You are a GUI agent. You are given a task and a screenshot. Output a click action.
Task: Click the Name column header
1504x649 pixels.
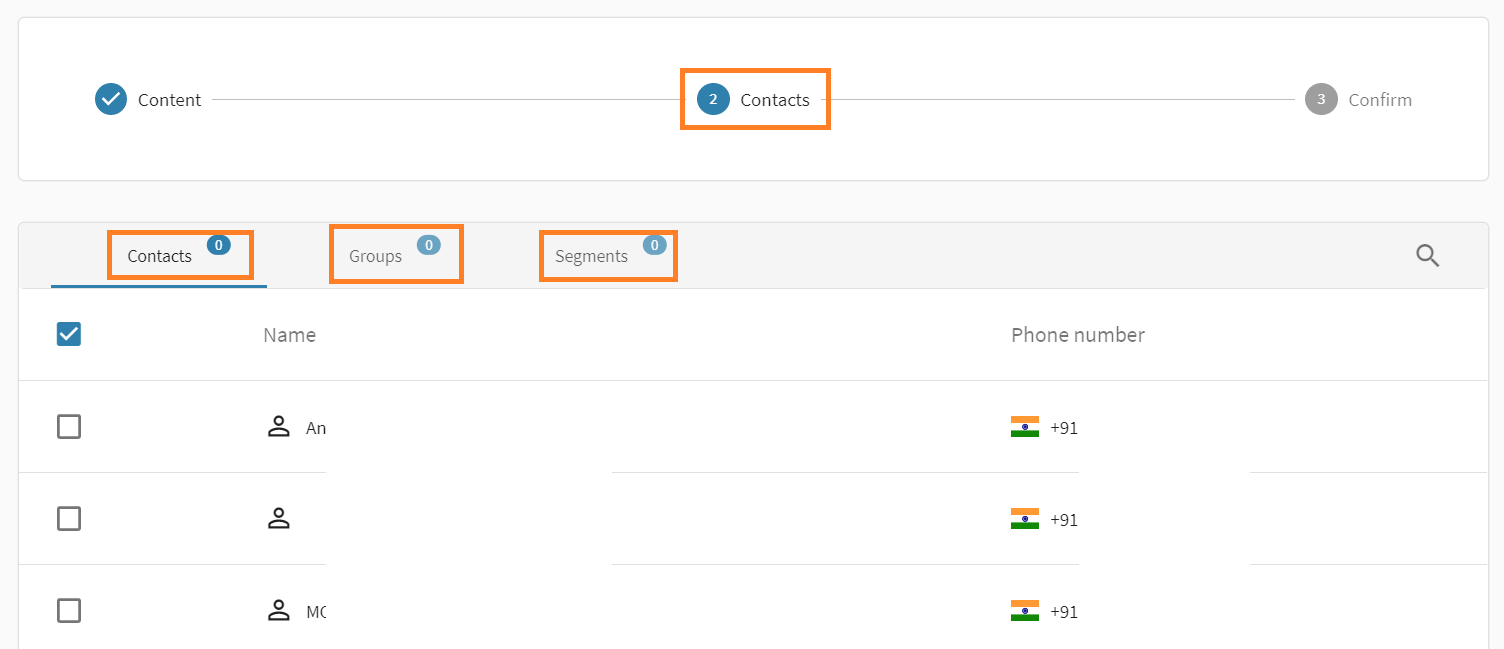coord(289,335)
